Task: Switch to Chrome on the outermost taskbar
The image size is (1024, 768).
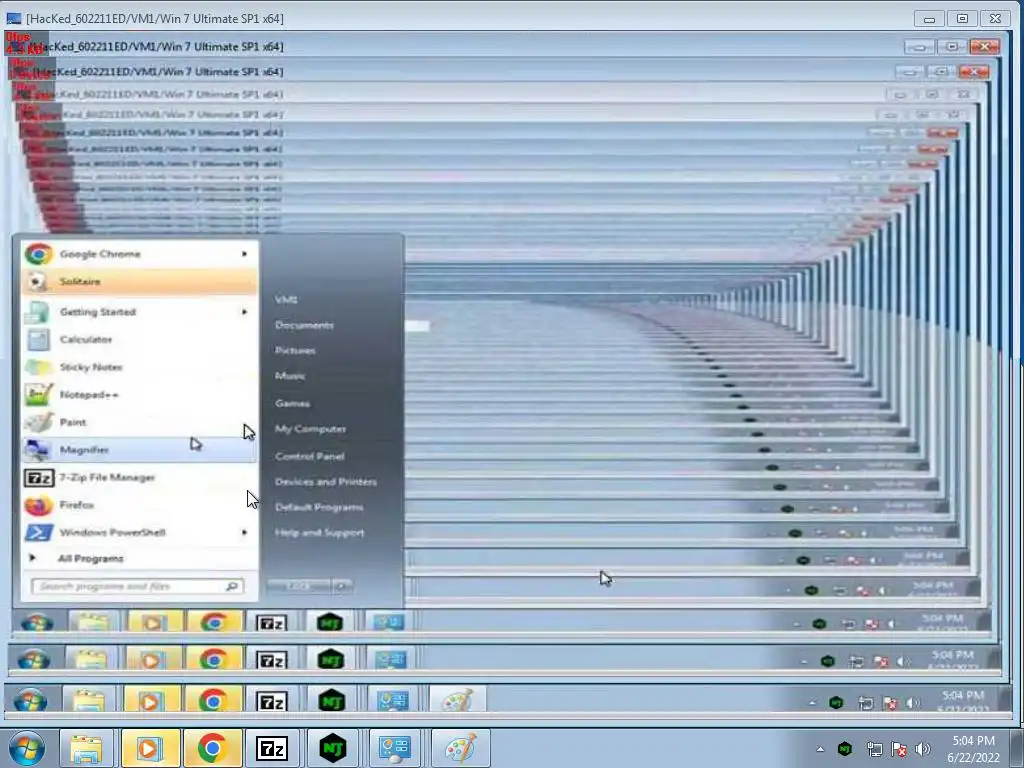Action: 212,748
